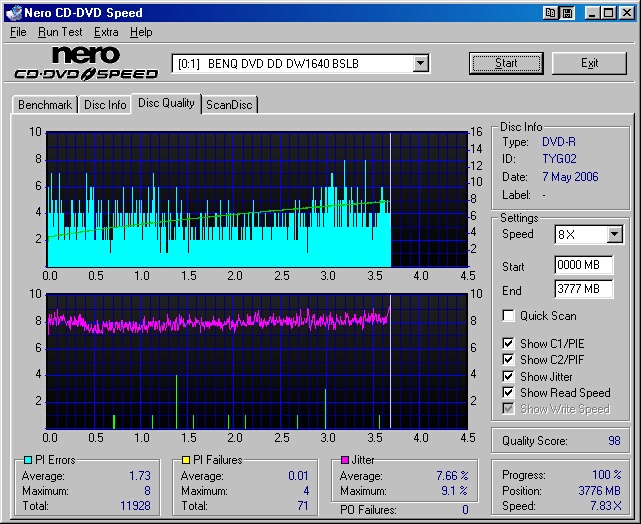Image resolution: width=641 pixels, height=524 pixels.
Task: Uncheck Show C2/PIF checkbox
Action: coord(508,360)
